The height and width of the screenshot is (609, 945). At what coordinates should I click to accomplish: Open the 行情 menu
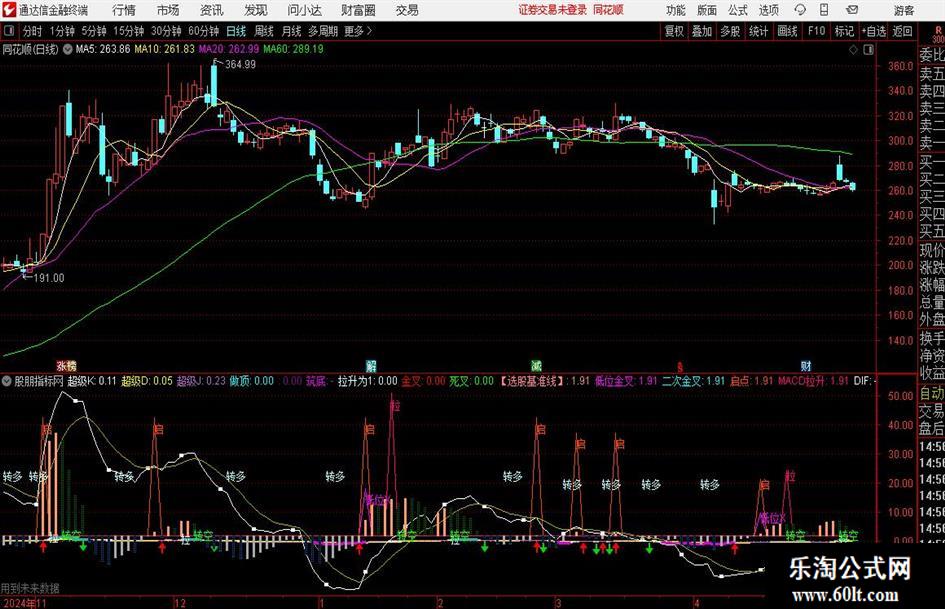(124, 10)
